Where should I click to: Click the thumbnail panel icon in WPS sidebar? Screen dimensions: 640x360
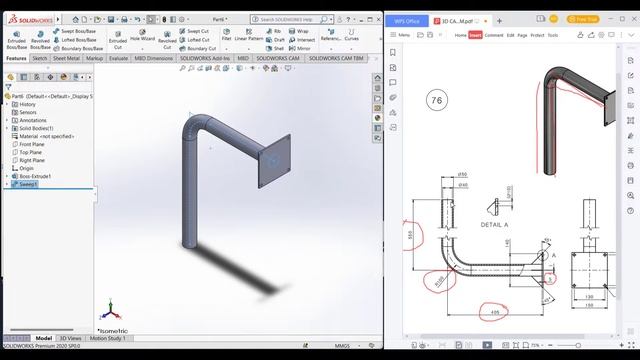(393, 68)
